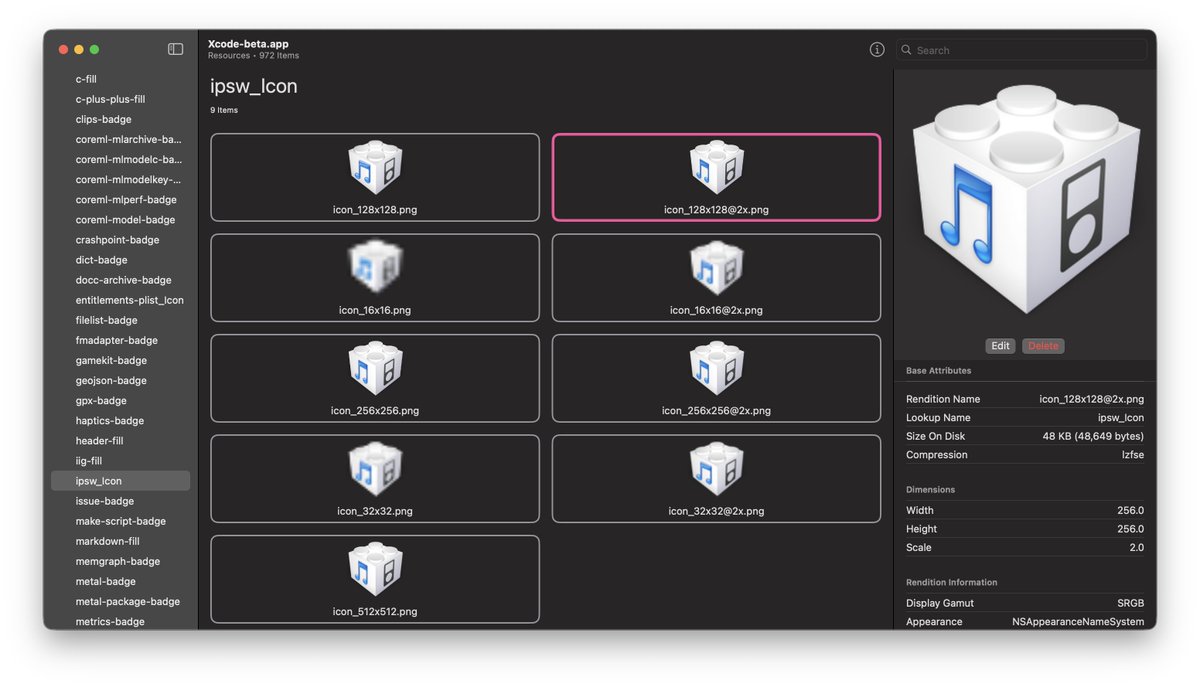This screenshot has height=687, width=1200.
Task: Select the highlighted ipsw_Icon sidebar item
Action: (120, 481)
